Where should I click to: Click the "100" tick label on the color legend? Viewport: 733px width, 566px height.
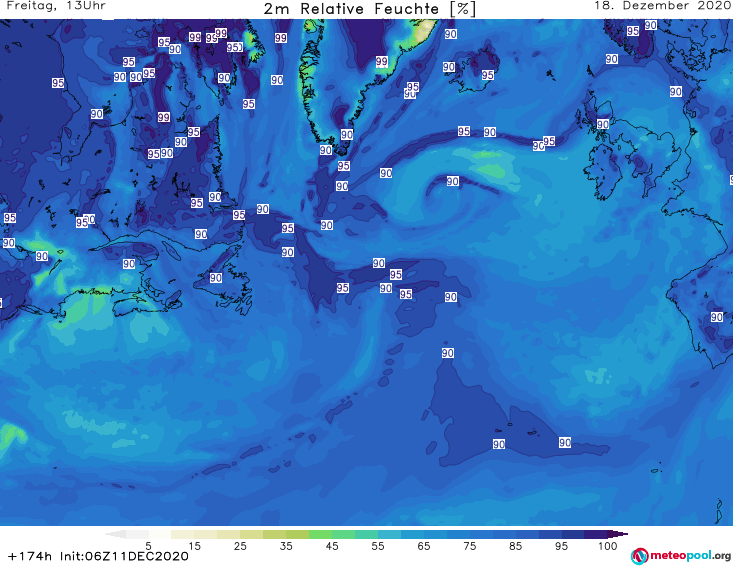pos(607,545)
